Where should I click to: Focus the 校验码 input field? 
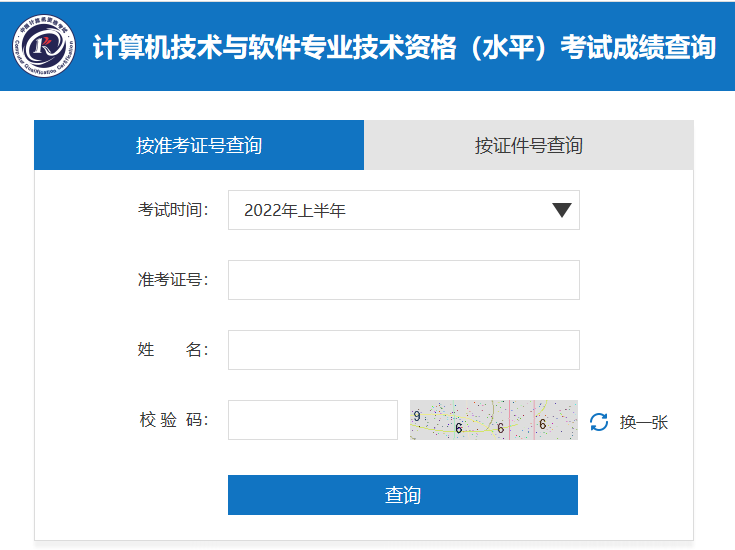pyautogui.click(x=312, y=420)
